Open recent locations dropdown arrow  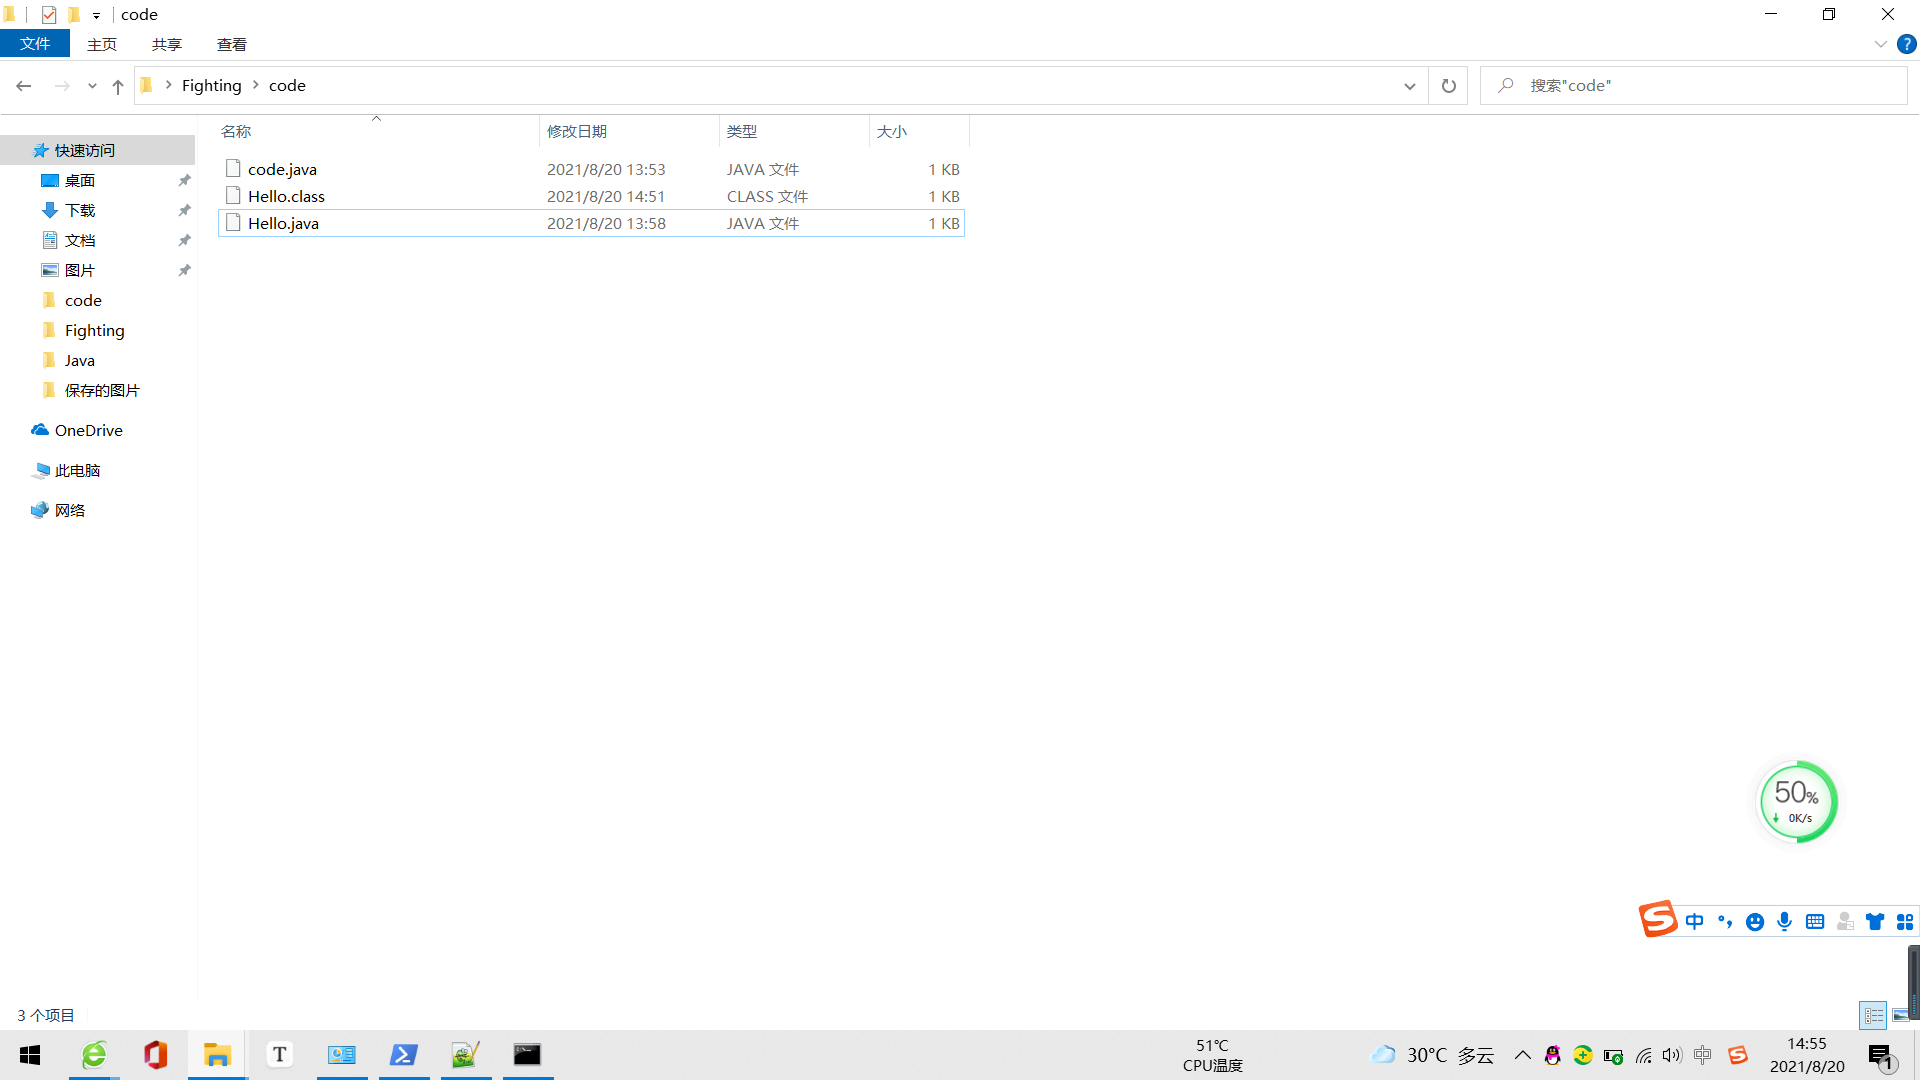tap(92, 86)
